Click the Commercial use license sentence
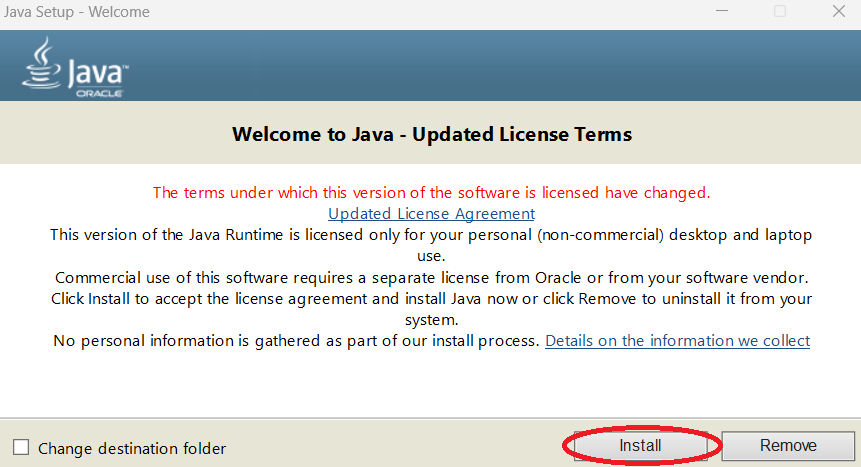Viewport: 861px width, 467px height. tap(431, 277)
